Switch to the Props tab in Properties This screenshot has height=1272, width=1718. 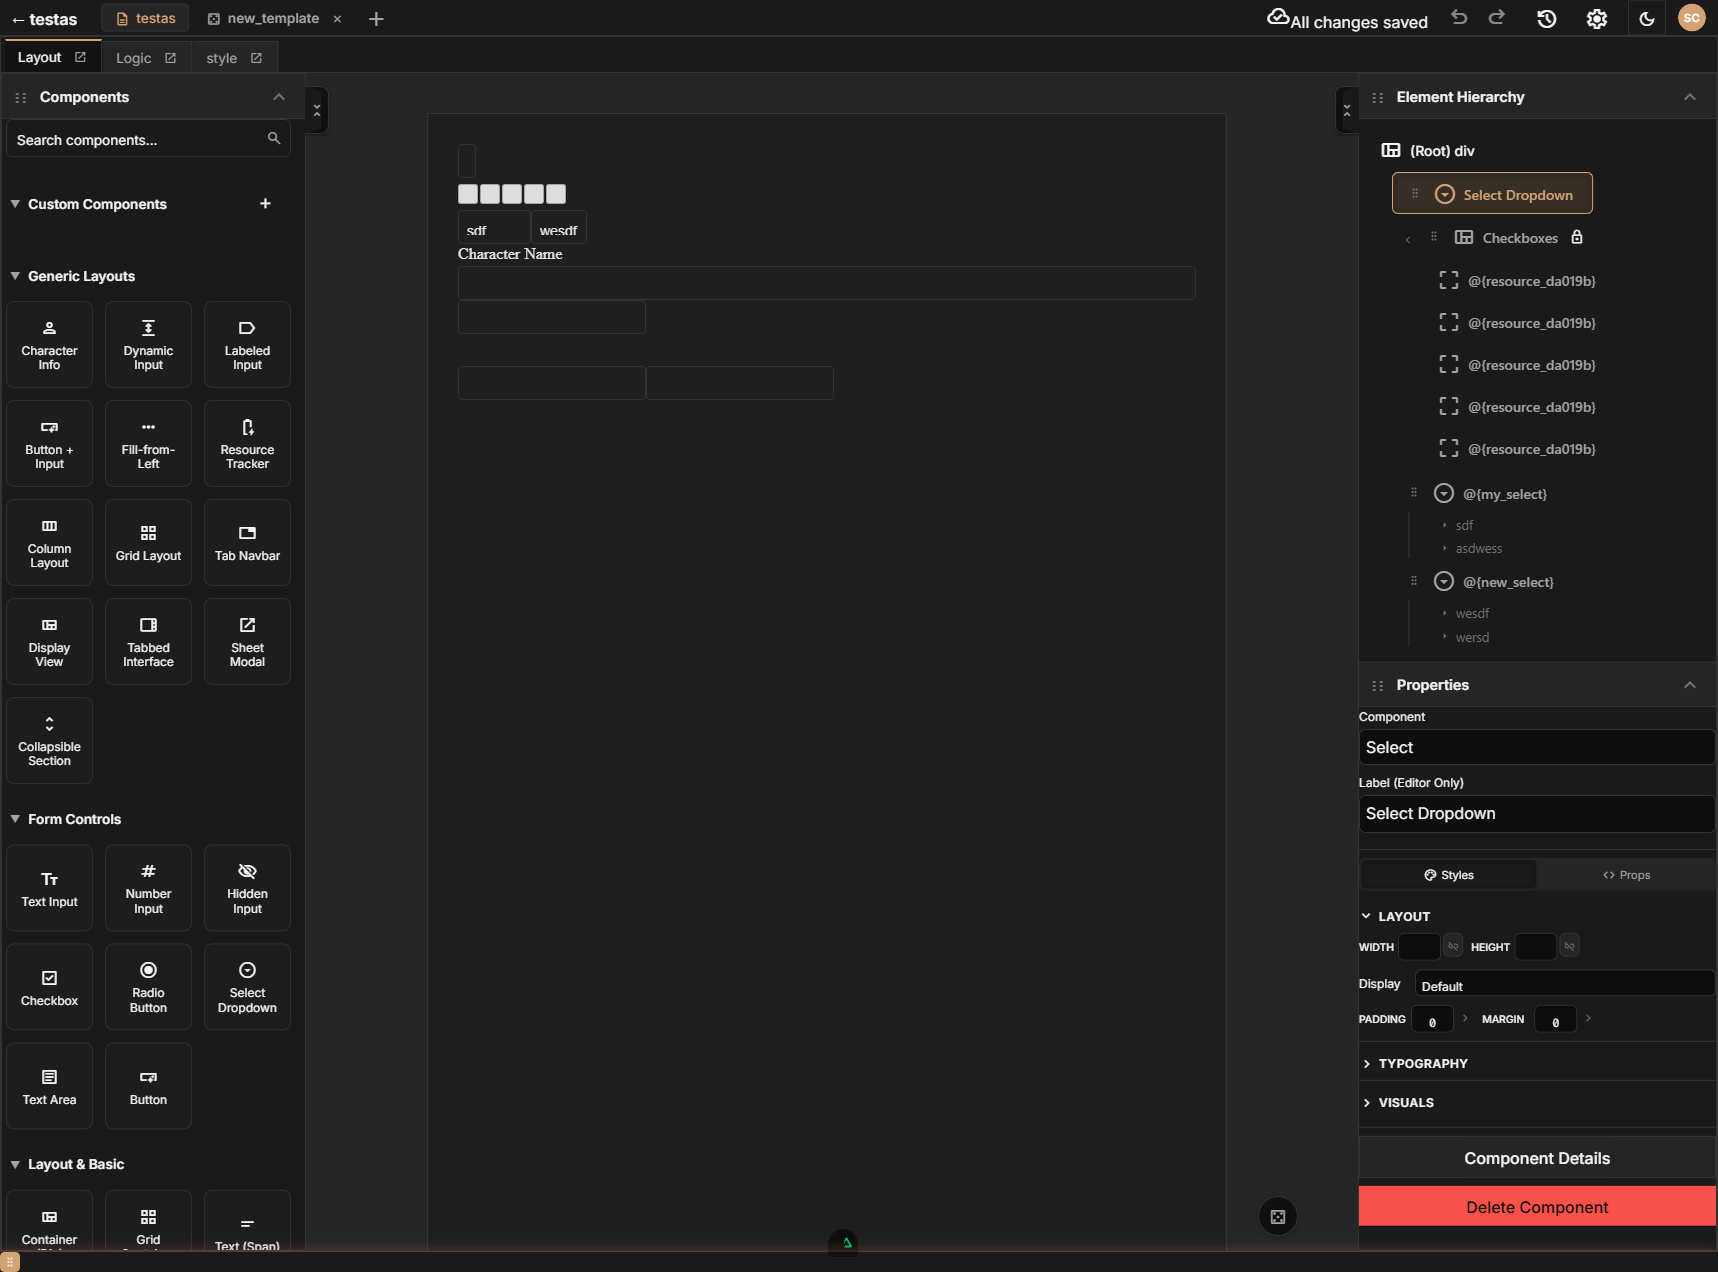pos(1626,874)
